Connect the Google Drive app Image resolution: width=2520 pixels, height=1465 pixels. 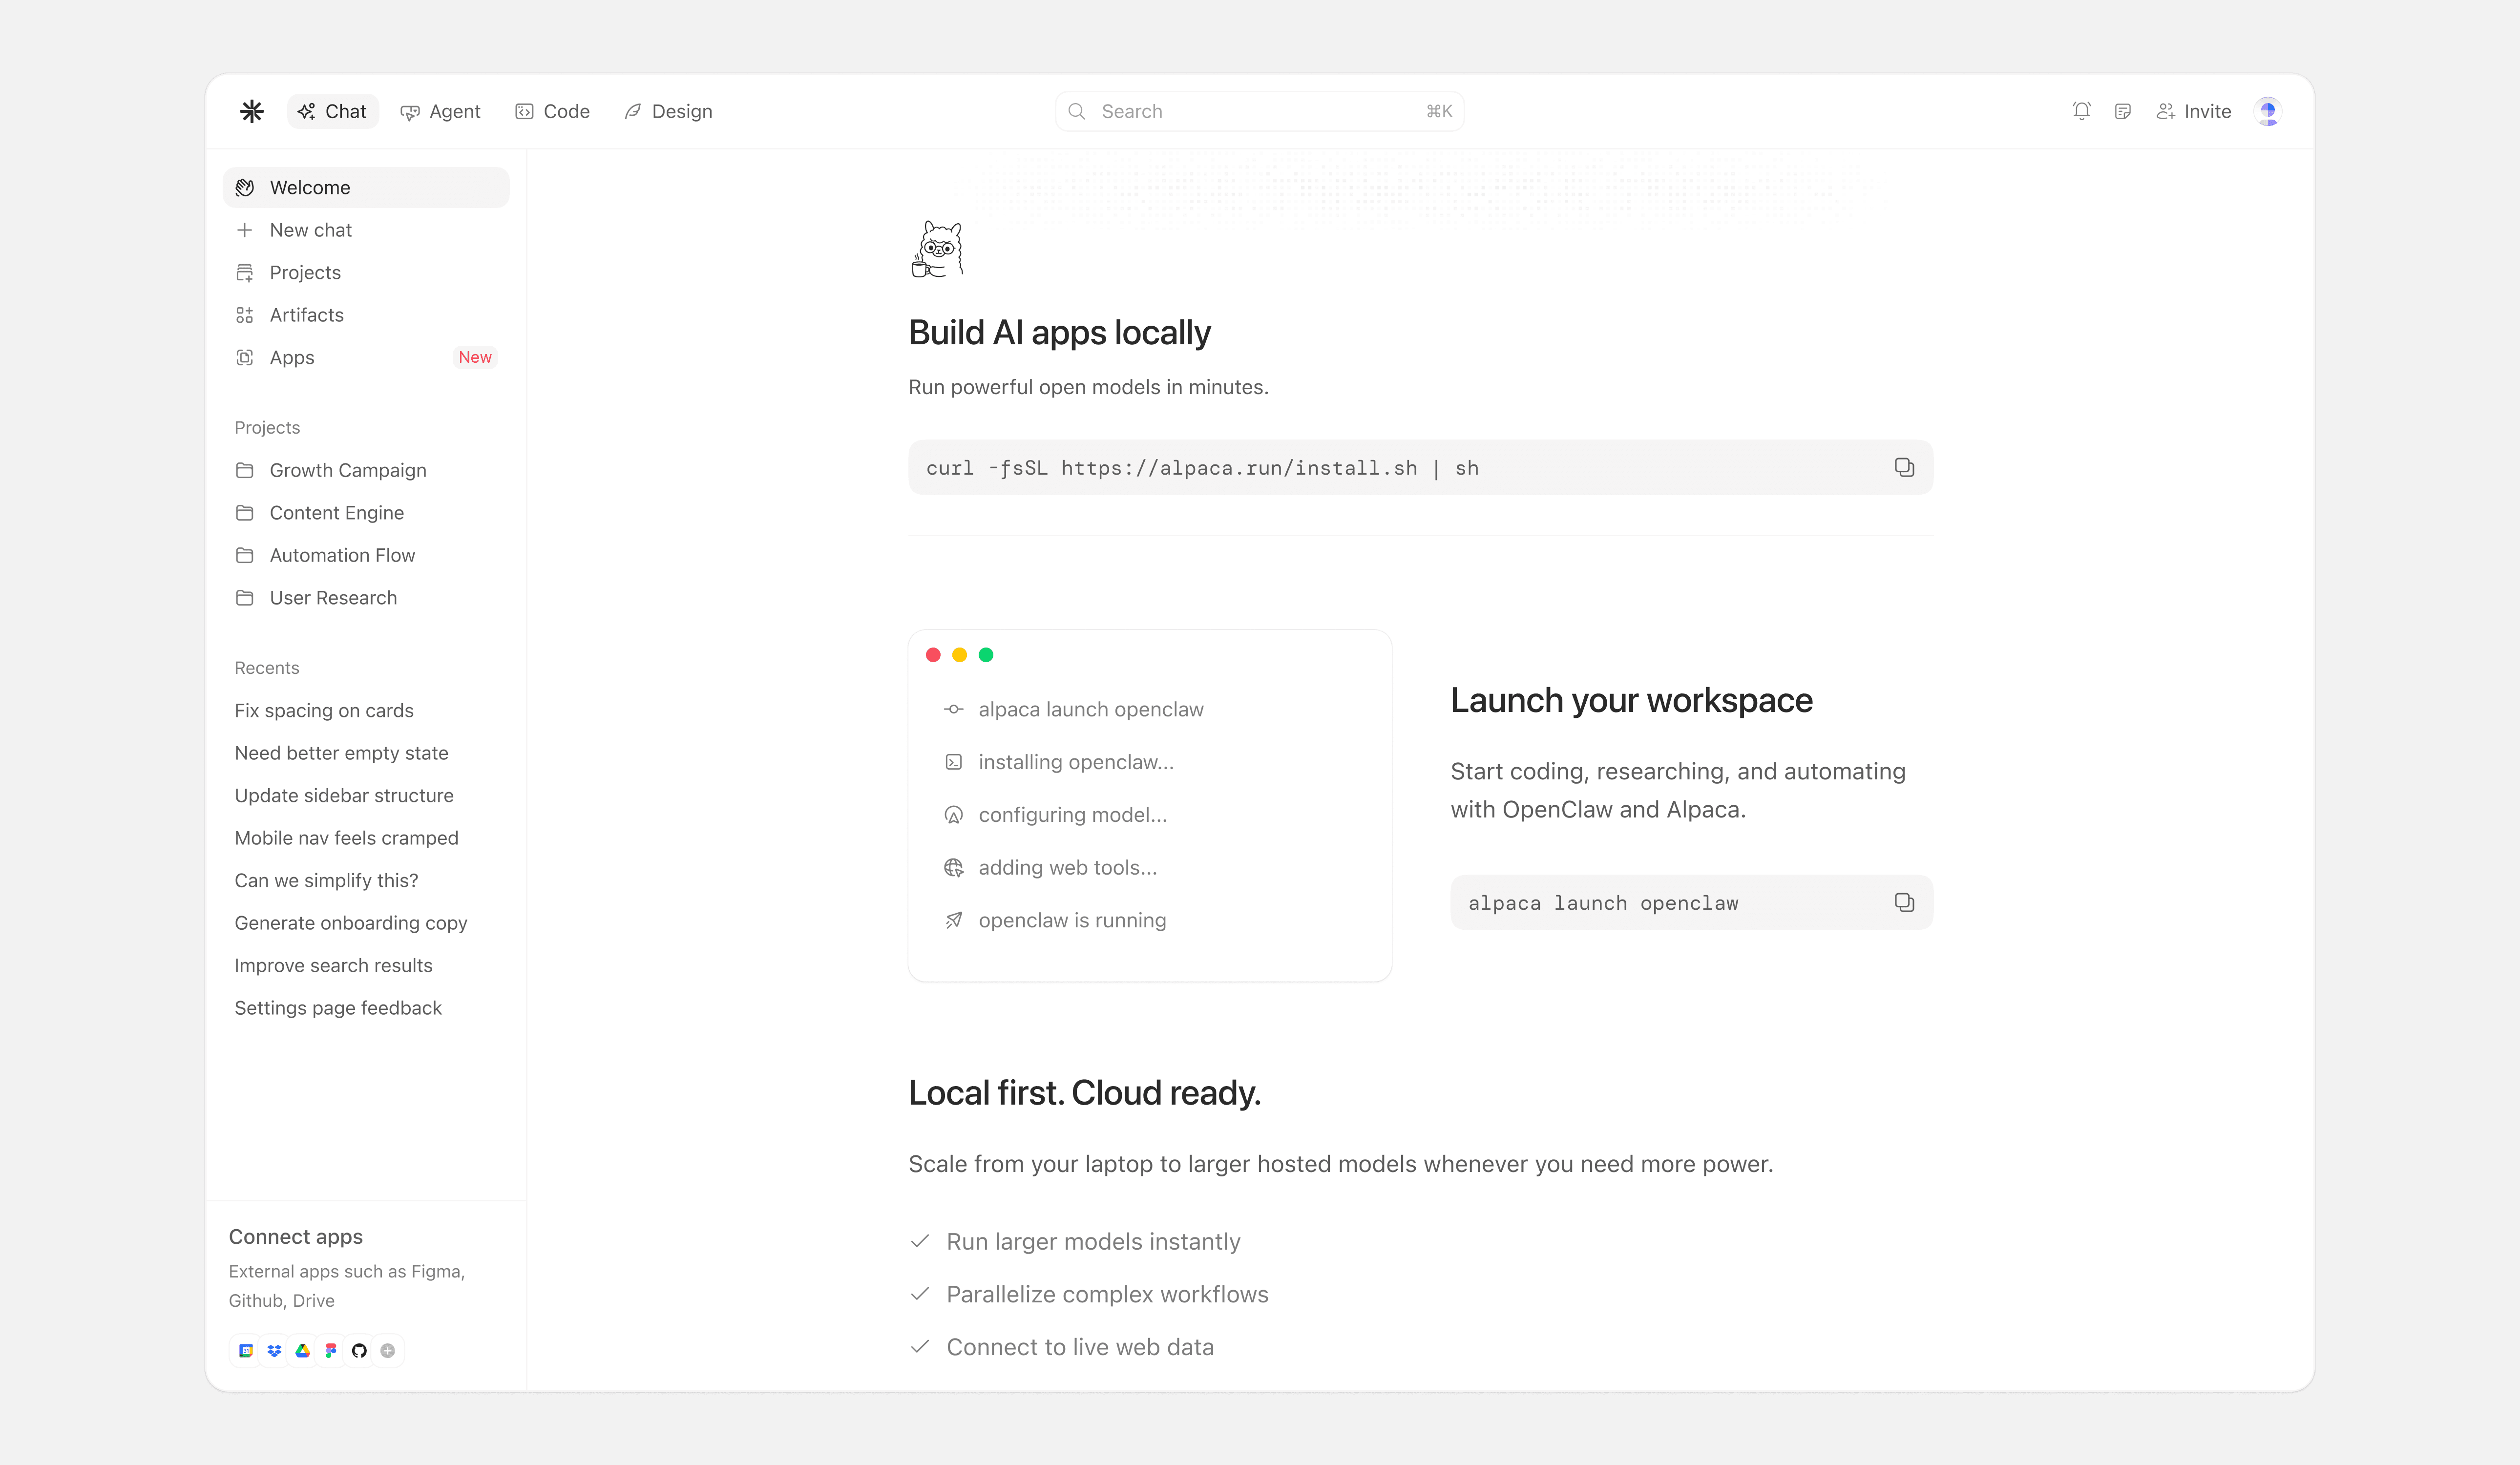click(302, 1350)
